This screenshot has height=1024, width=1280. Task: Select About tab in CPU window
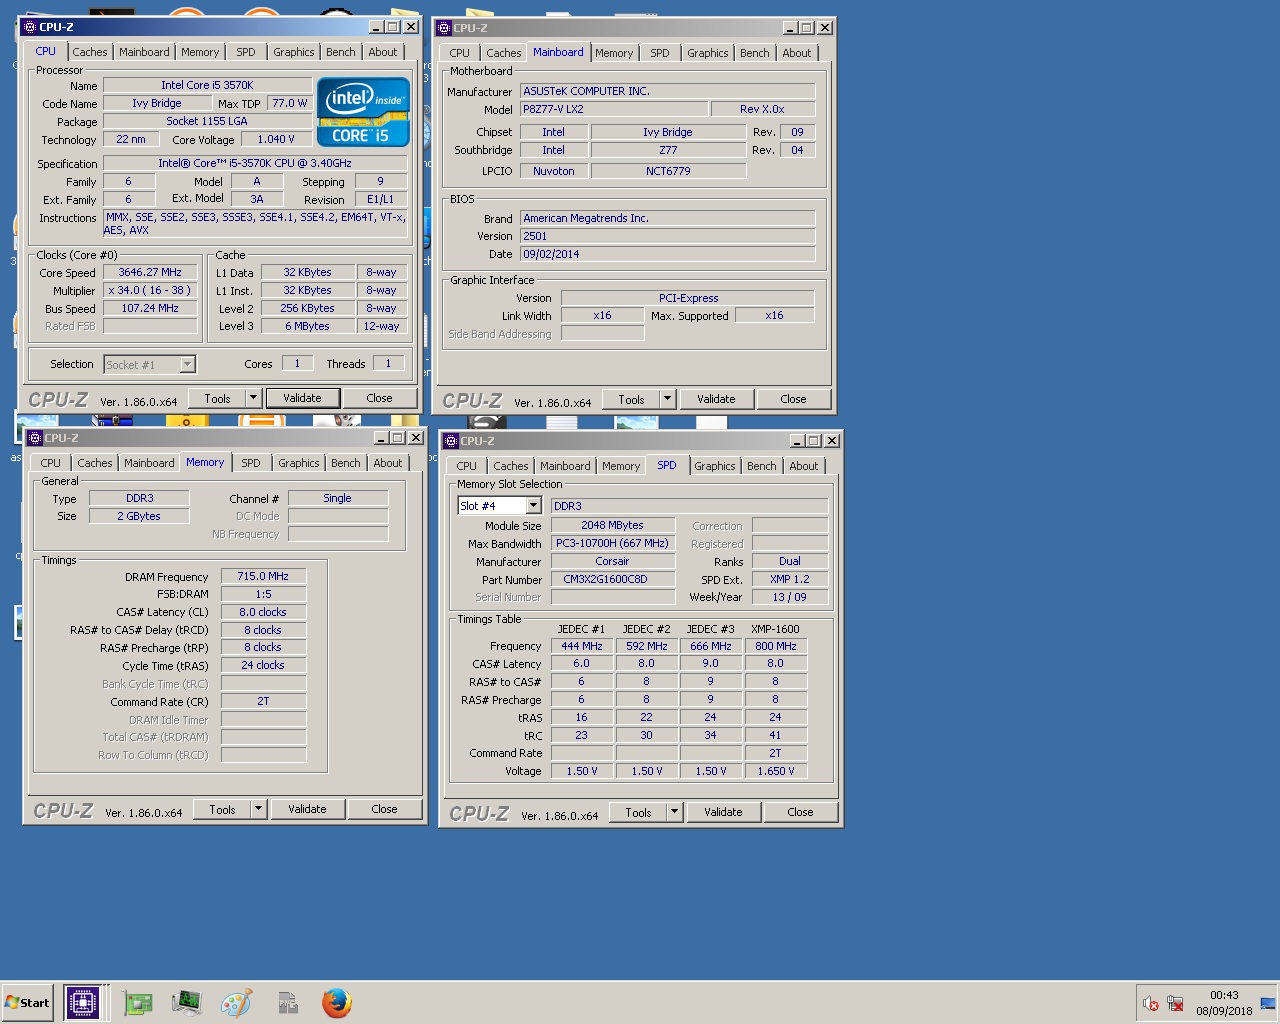(383, 52)
